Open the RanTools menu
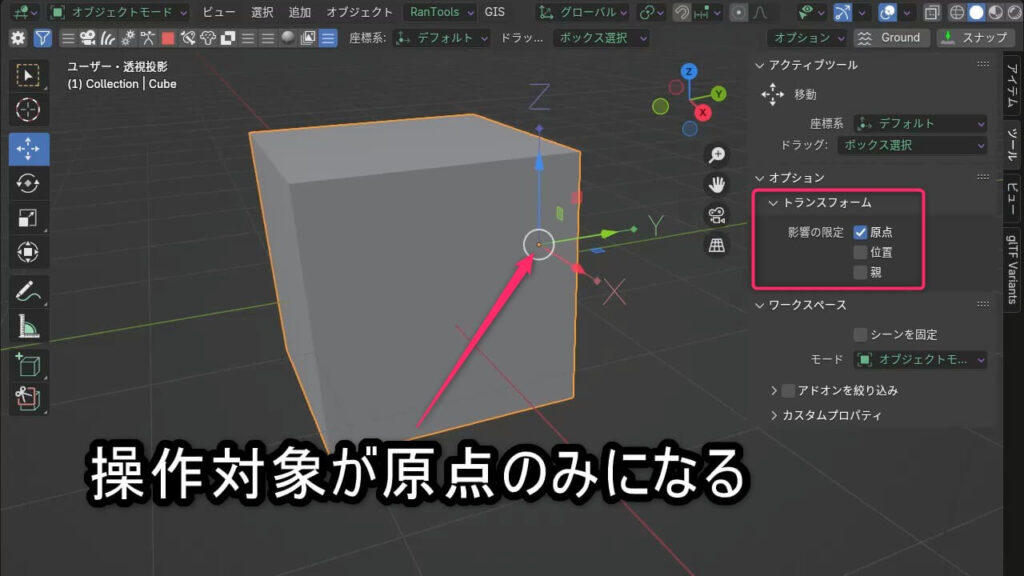 [x=440, y=12]
